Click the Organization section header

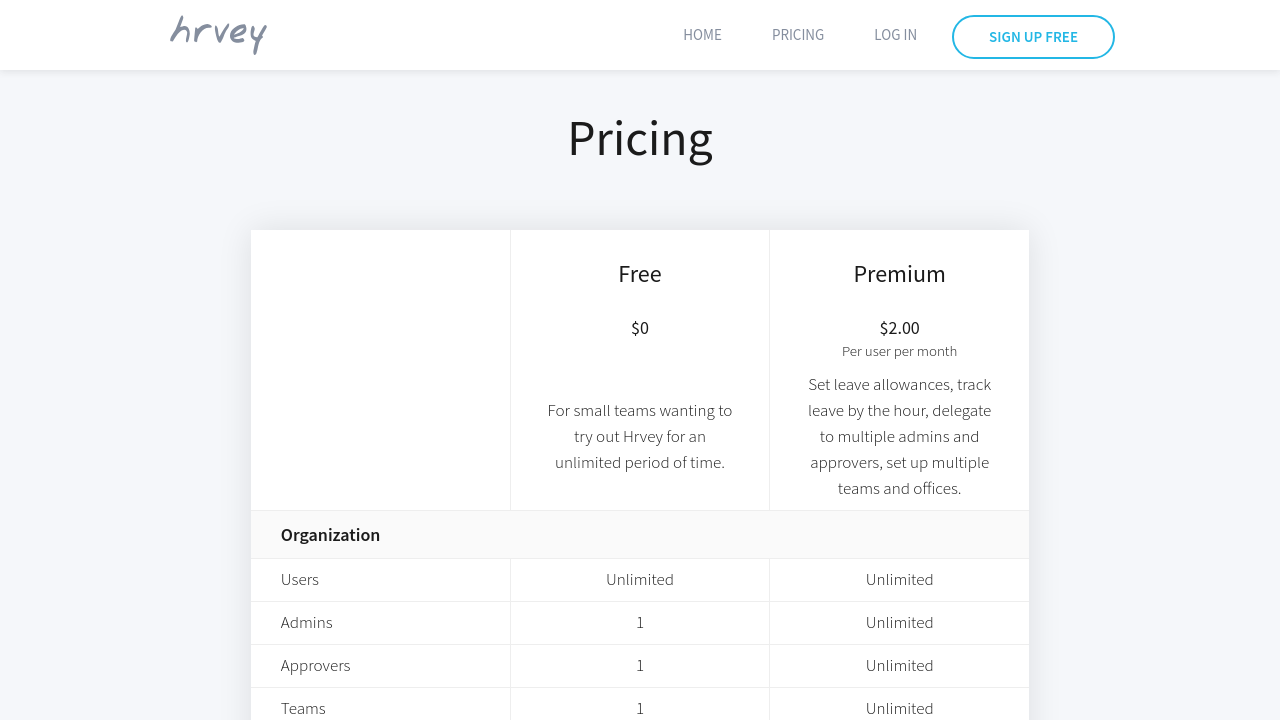[x=330, y=535]
